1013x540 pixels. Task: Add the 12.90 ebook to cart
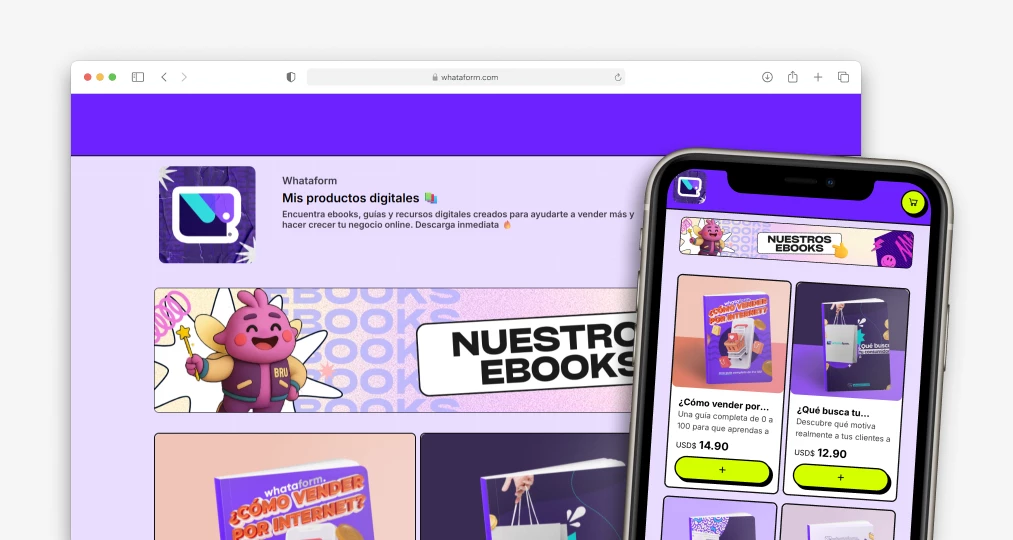(x=841, y=477)
